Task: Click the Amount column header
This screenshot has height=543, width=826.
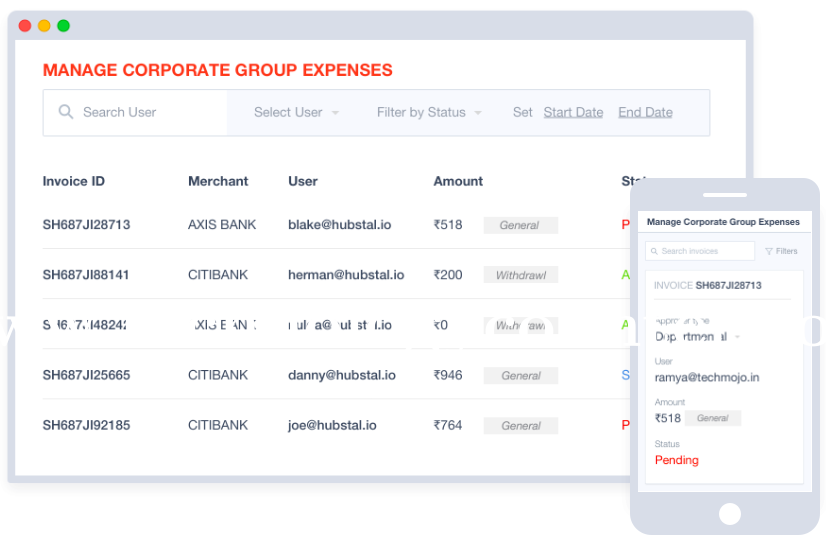Action: tap(458, 181)
